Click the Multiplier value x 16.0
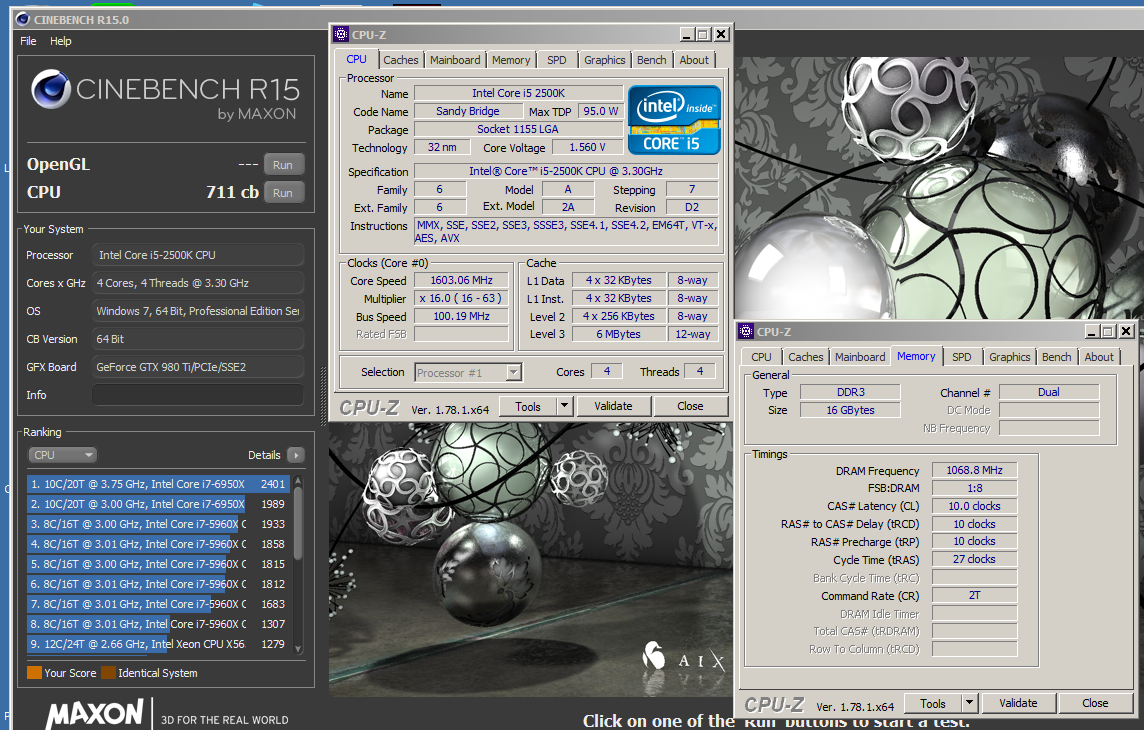1144x730 pixels. click(x=461, y=298)
